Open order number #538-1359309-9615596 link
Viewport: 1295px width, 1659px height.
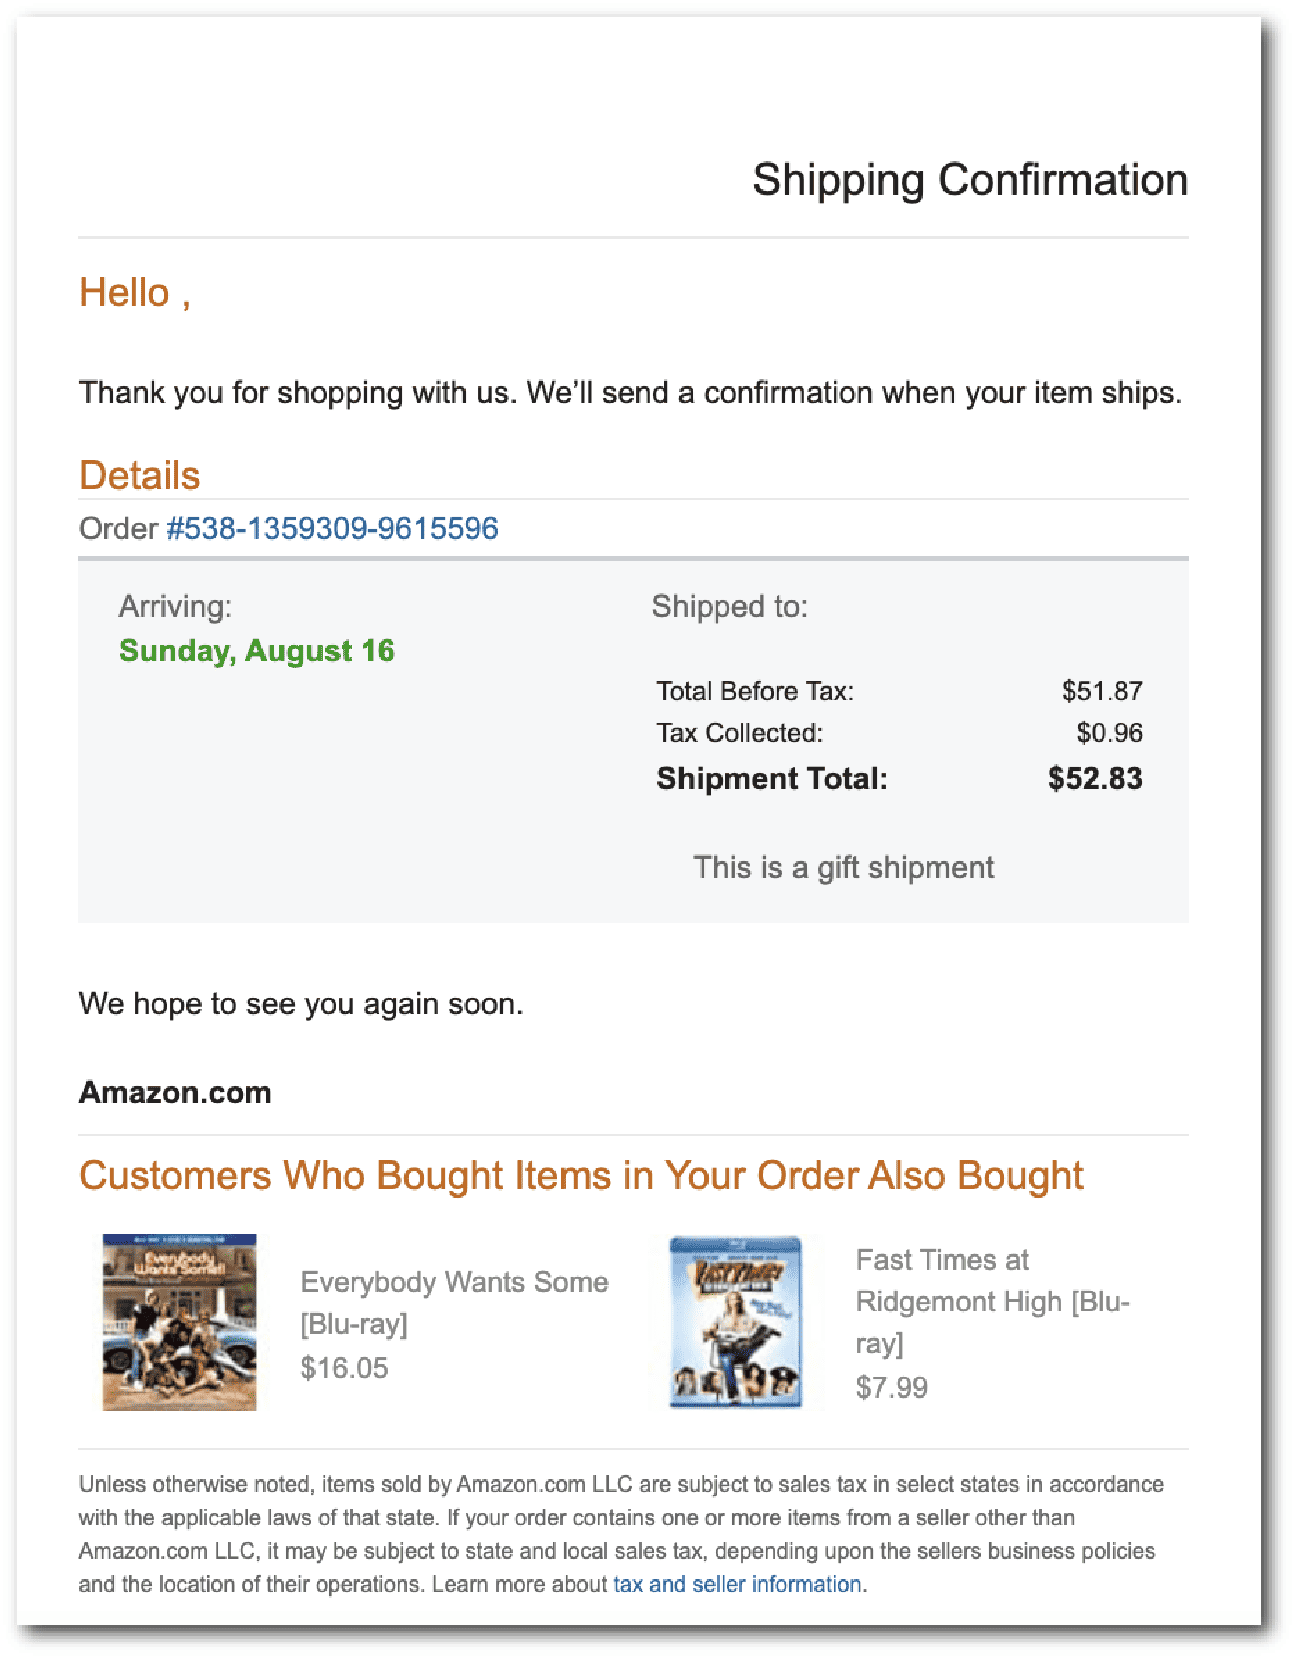[332, 528]
